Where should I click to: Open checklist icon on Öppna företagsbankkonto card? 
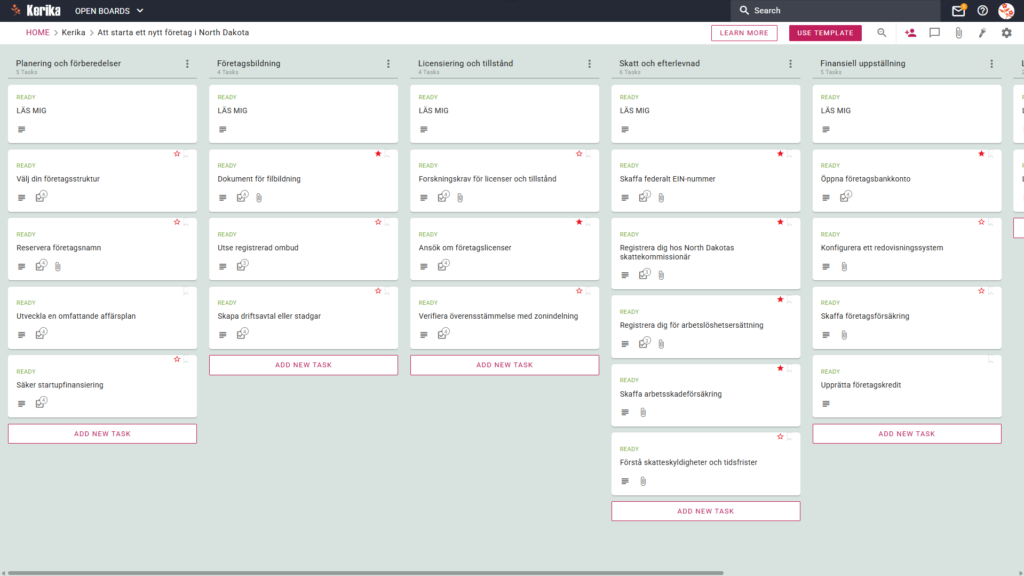(x=846, y=197)
